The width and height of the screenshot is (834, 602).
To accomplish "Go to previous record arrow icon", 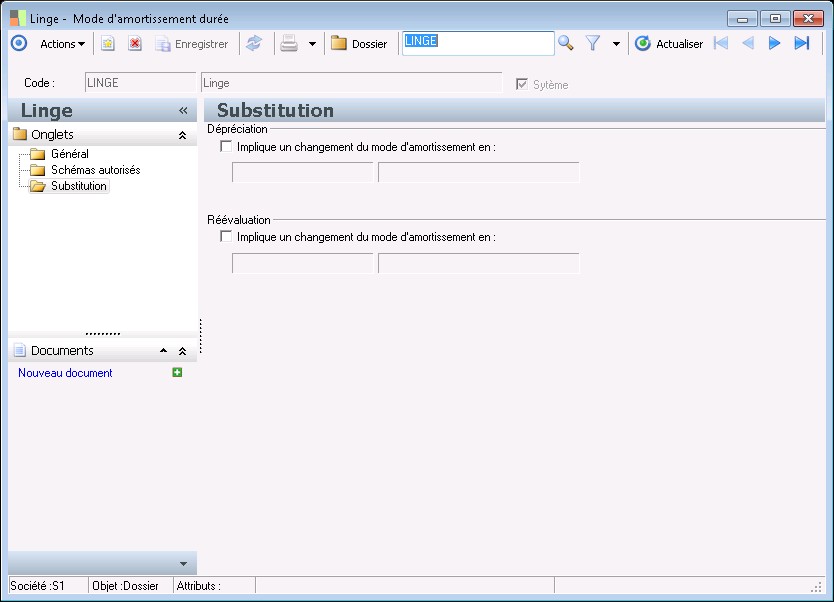I will 748,43.
